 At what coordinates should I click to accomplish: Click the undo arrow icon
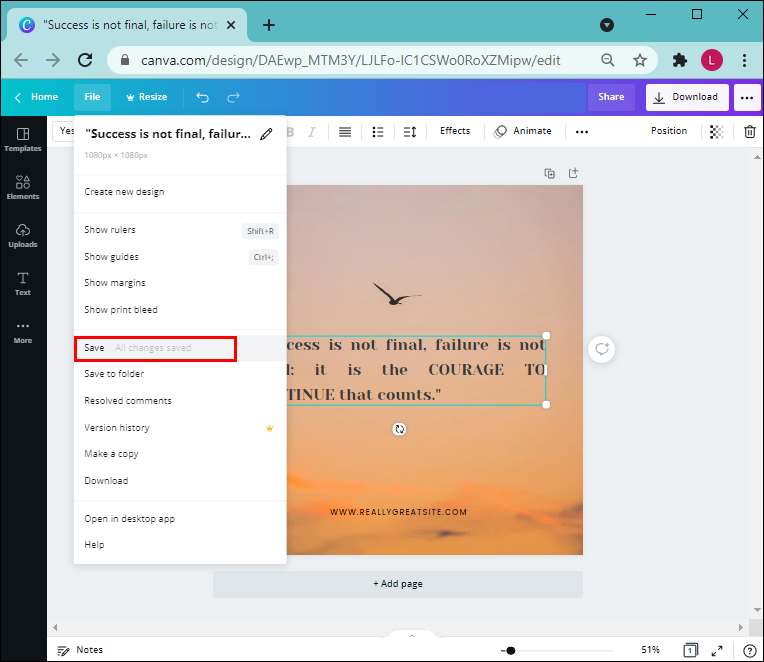(202, 97)
